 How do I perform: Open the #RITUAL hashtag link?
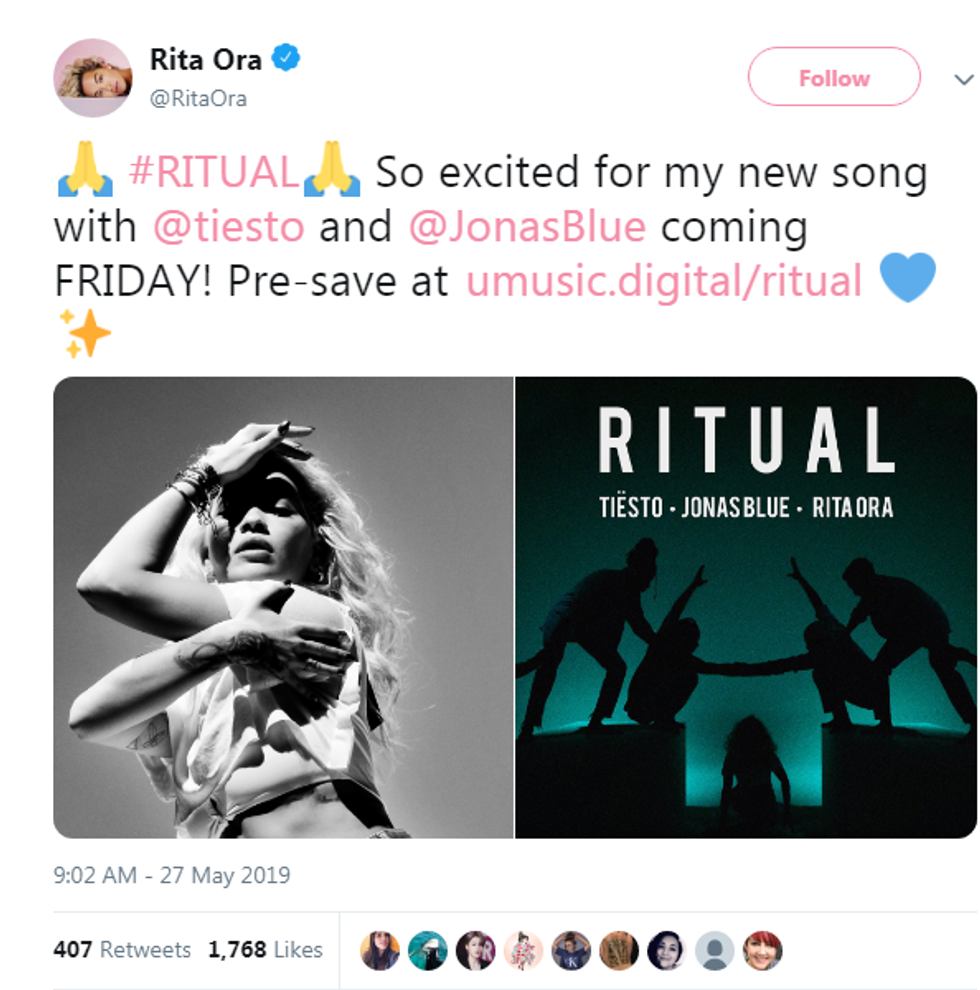click(214, 172)
